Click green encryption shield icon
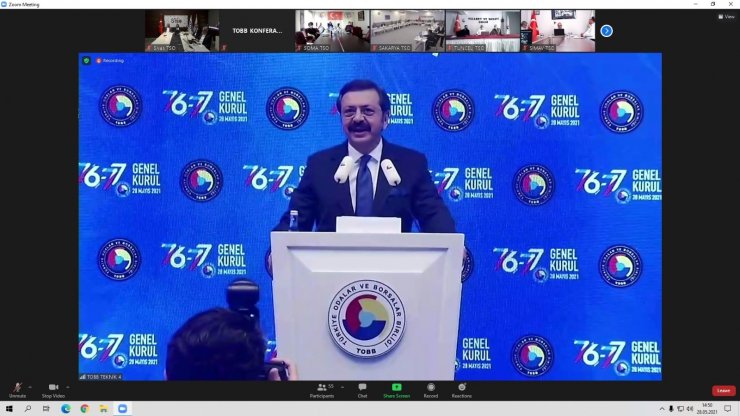Screen dimensions: 740x416 click(x=86, y=60)
